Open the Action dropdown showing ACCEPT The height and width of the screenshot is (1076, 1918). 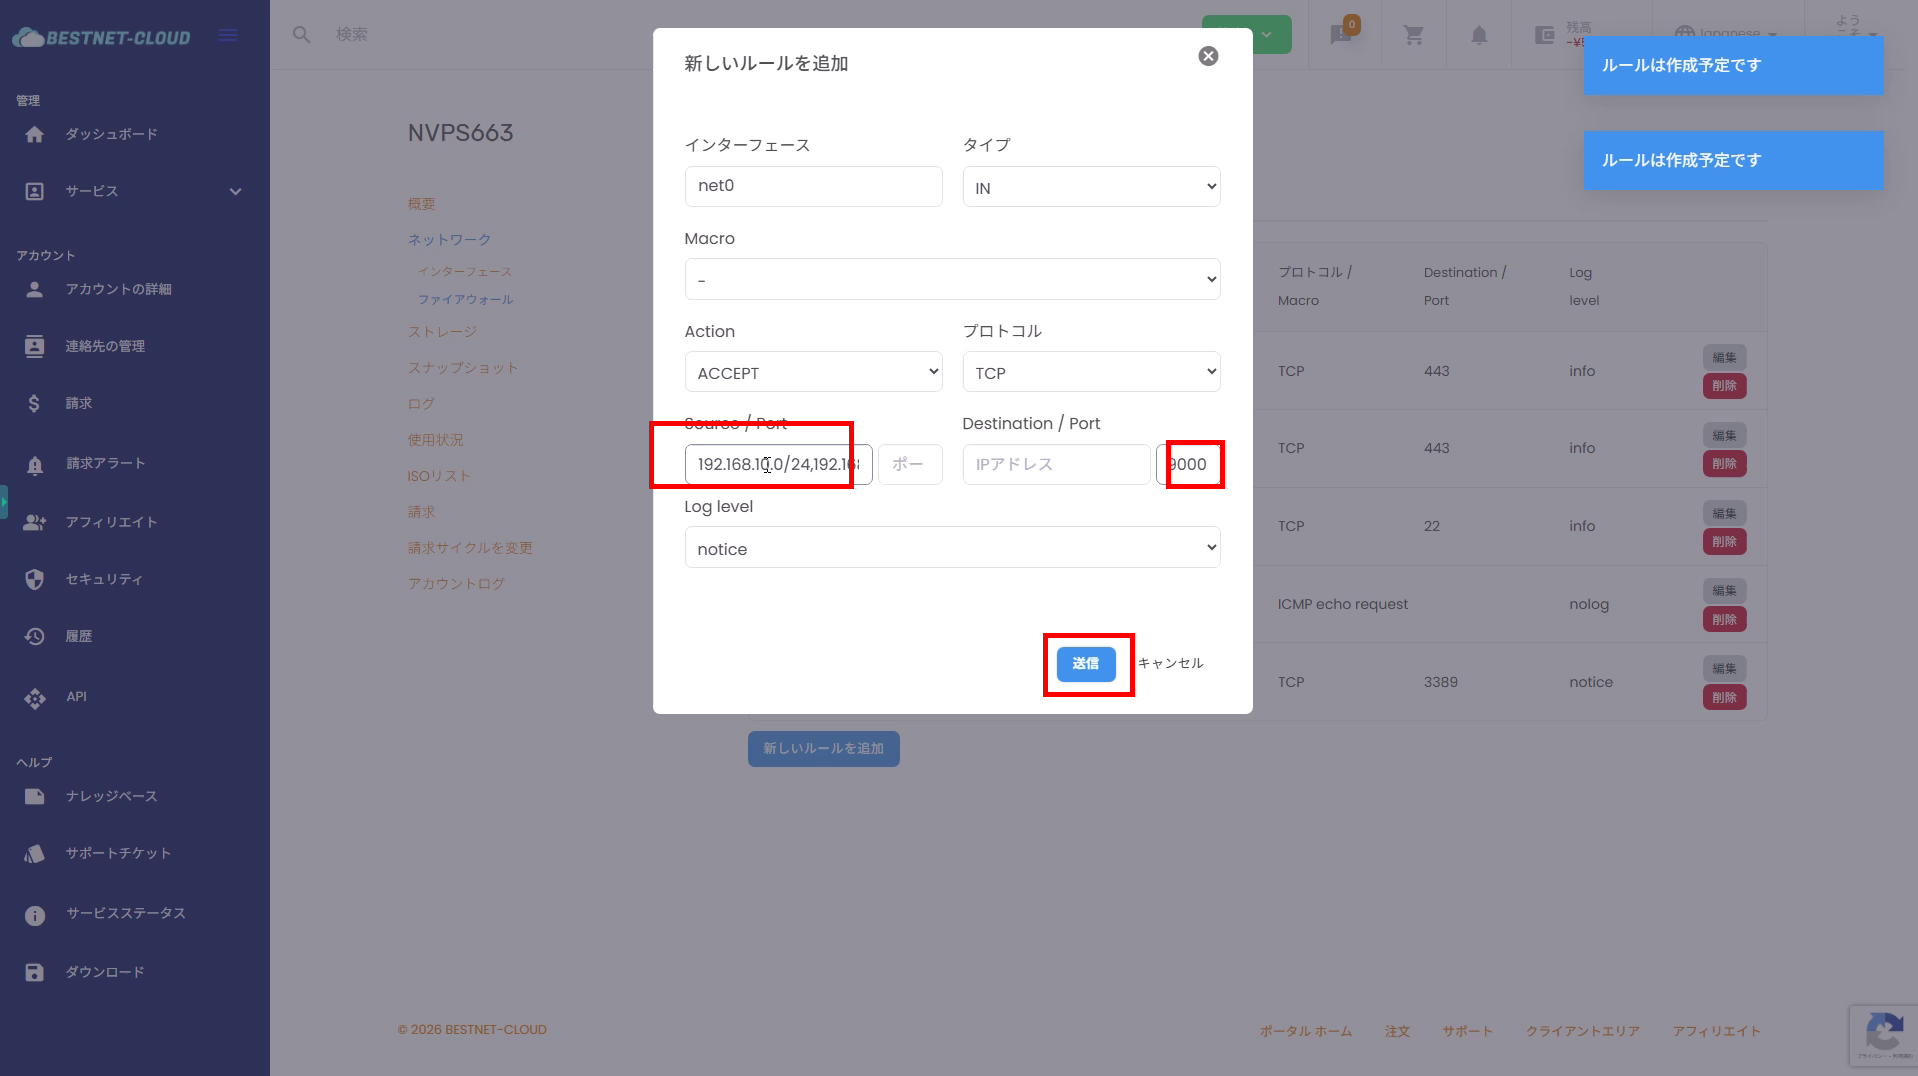[x=813, y=372]
